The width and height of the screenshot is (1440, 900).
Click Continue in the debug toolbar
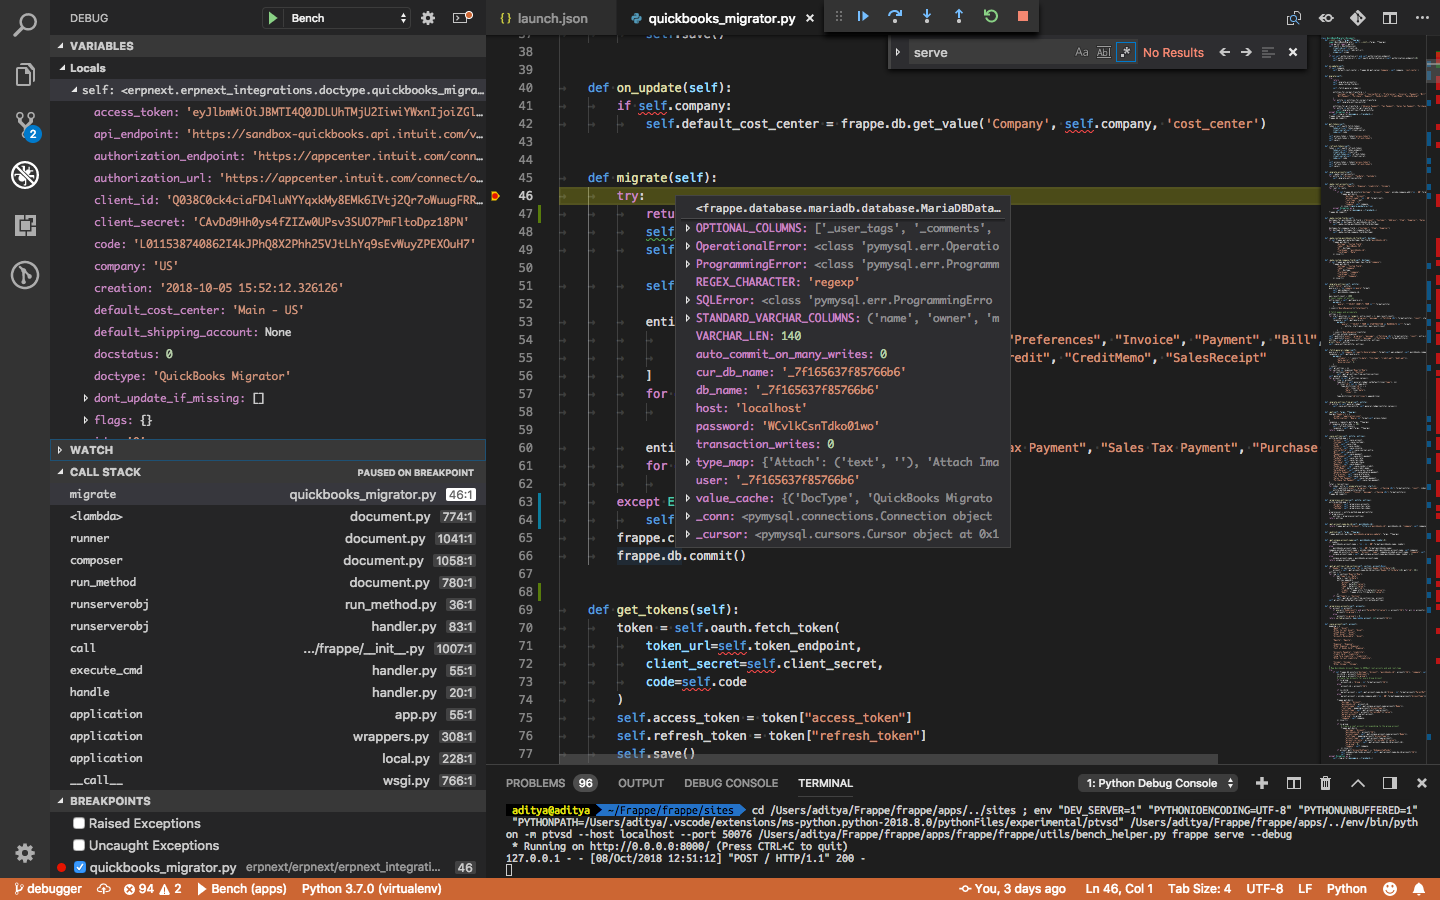coord(863,16)
